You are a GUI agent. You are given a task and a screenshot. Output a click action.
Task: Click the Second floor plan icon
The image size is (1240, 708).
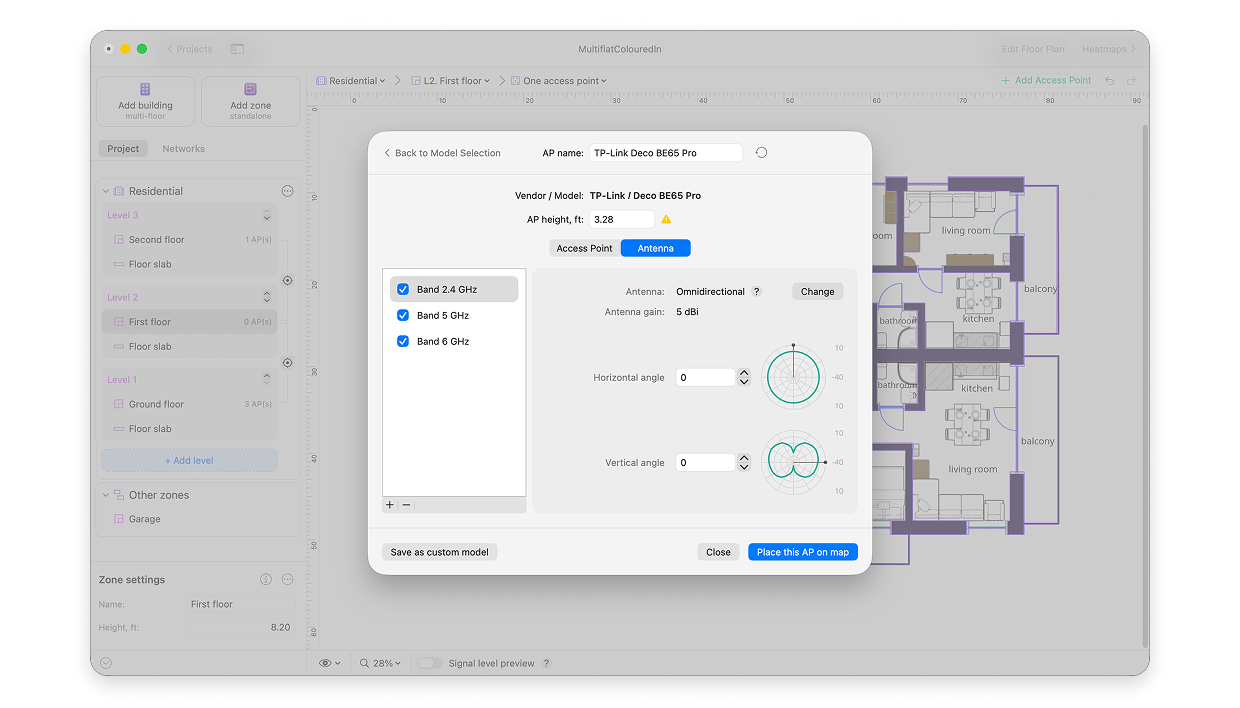click(x=119, y=240)
